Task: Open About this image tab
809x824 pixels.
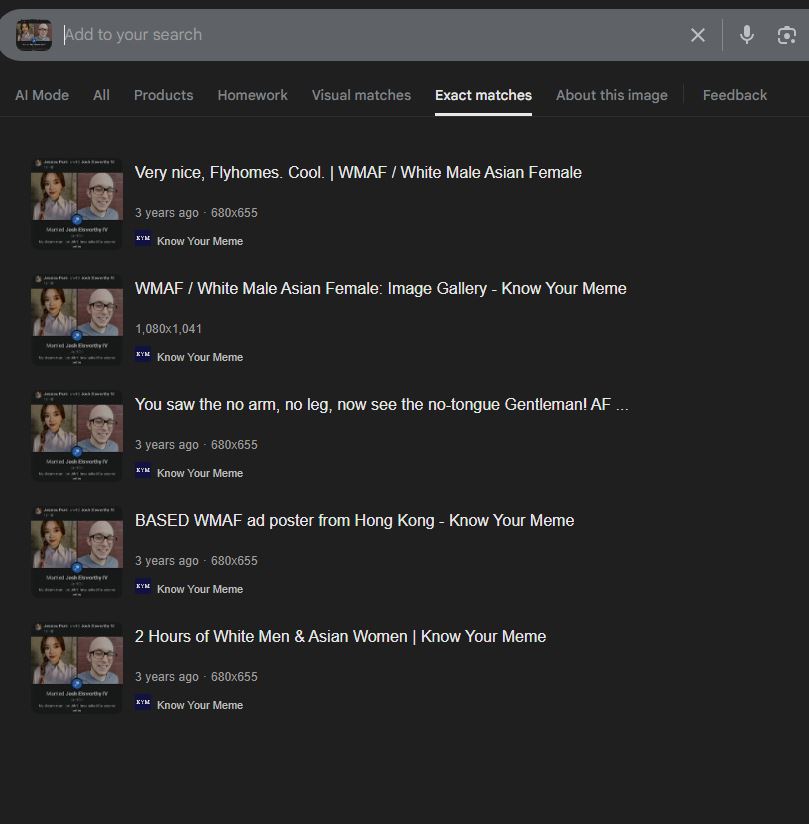Action: (x=612, y=95)
